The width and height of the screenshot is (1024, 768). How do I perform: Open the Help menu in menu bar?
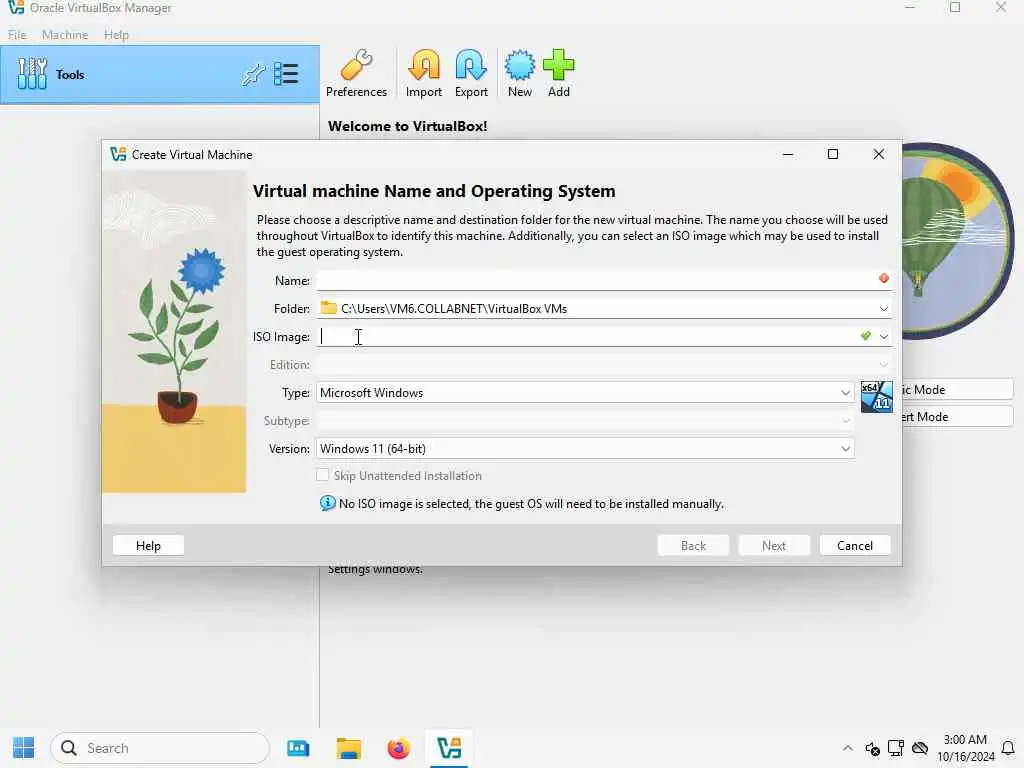pos(116,35)
